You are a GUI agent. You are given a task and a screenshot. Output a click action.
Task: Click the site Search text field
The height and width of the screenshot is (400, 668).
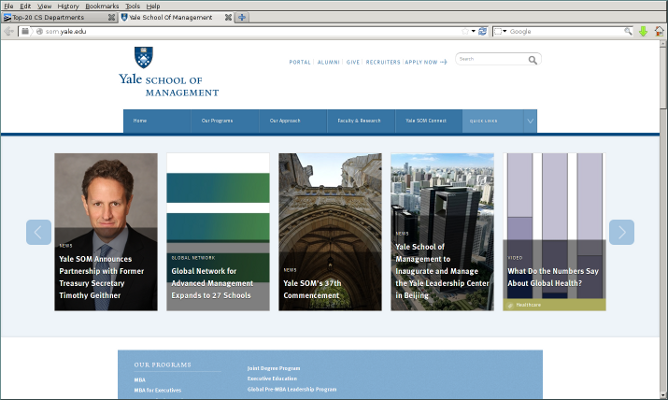pyautogui.click(x=492, y=59)
